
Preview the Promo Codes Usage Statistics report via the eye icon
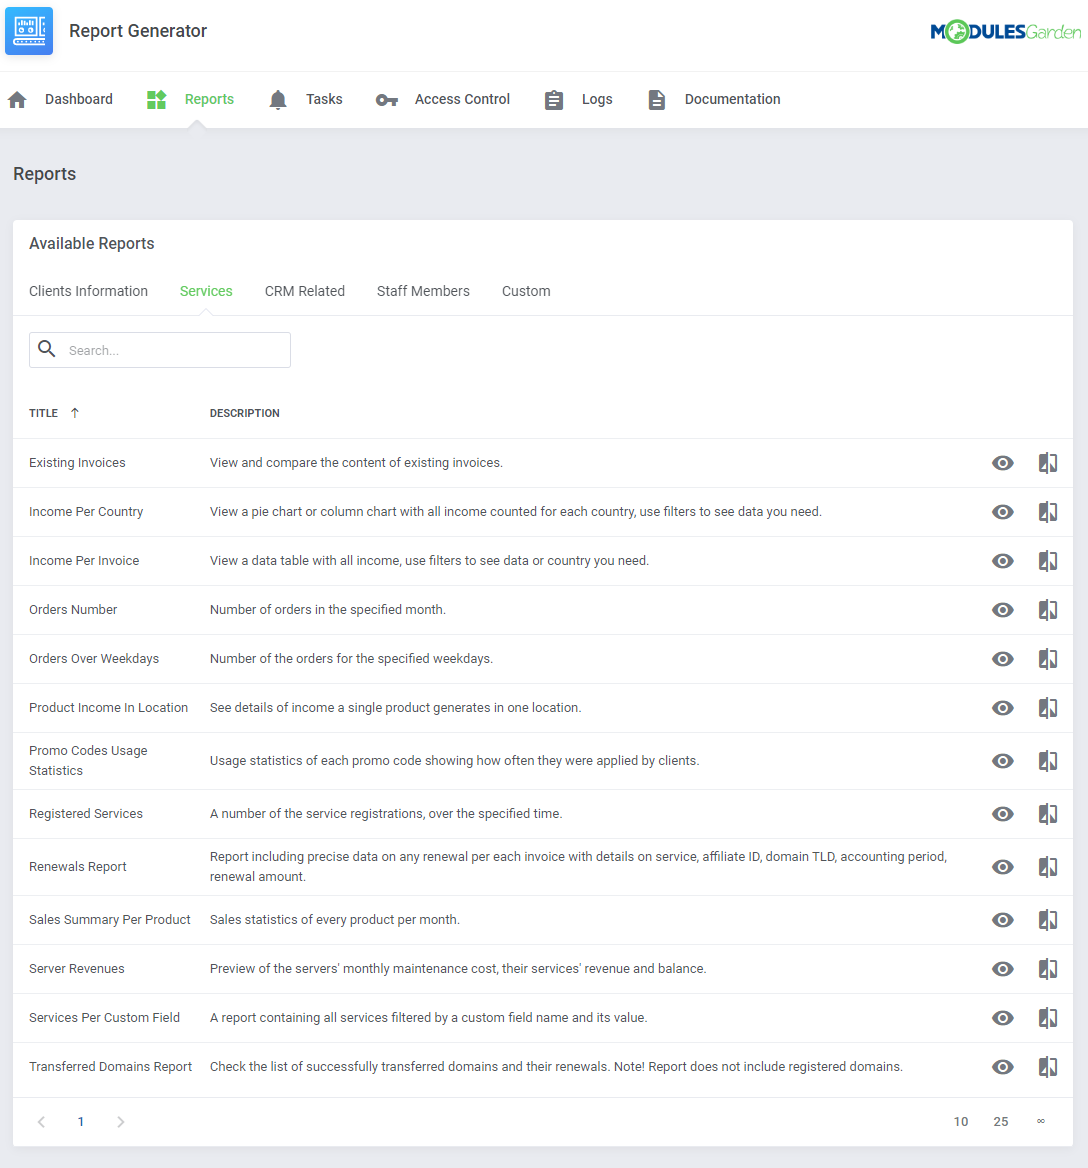pyautogui.click(x=1002, y=761)
